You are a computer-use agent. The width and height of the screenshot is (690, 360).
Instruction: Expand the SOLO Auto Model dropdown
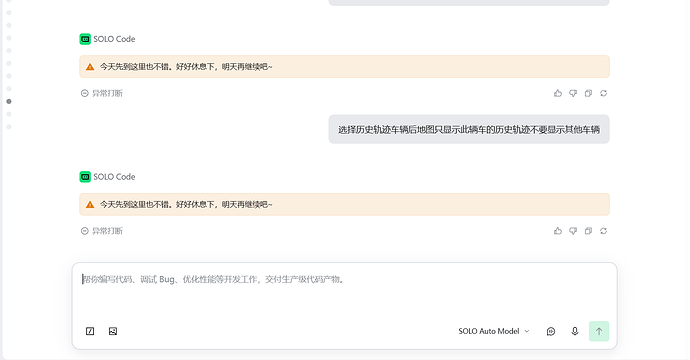point(494,331)
